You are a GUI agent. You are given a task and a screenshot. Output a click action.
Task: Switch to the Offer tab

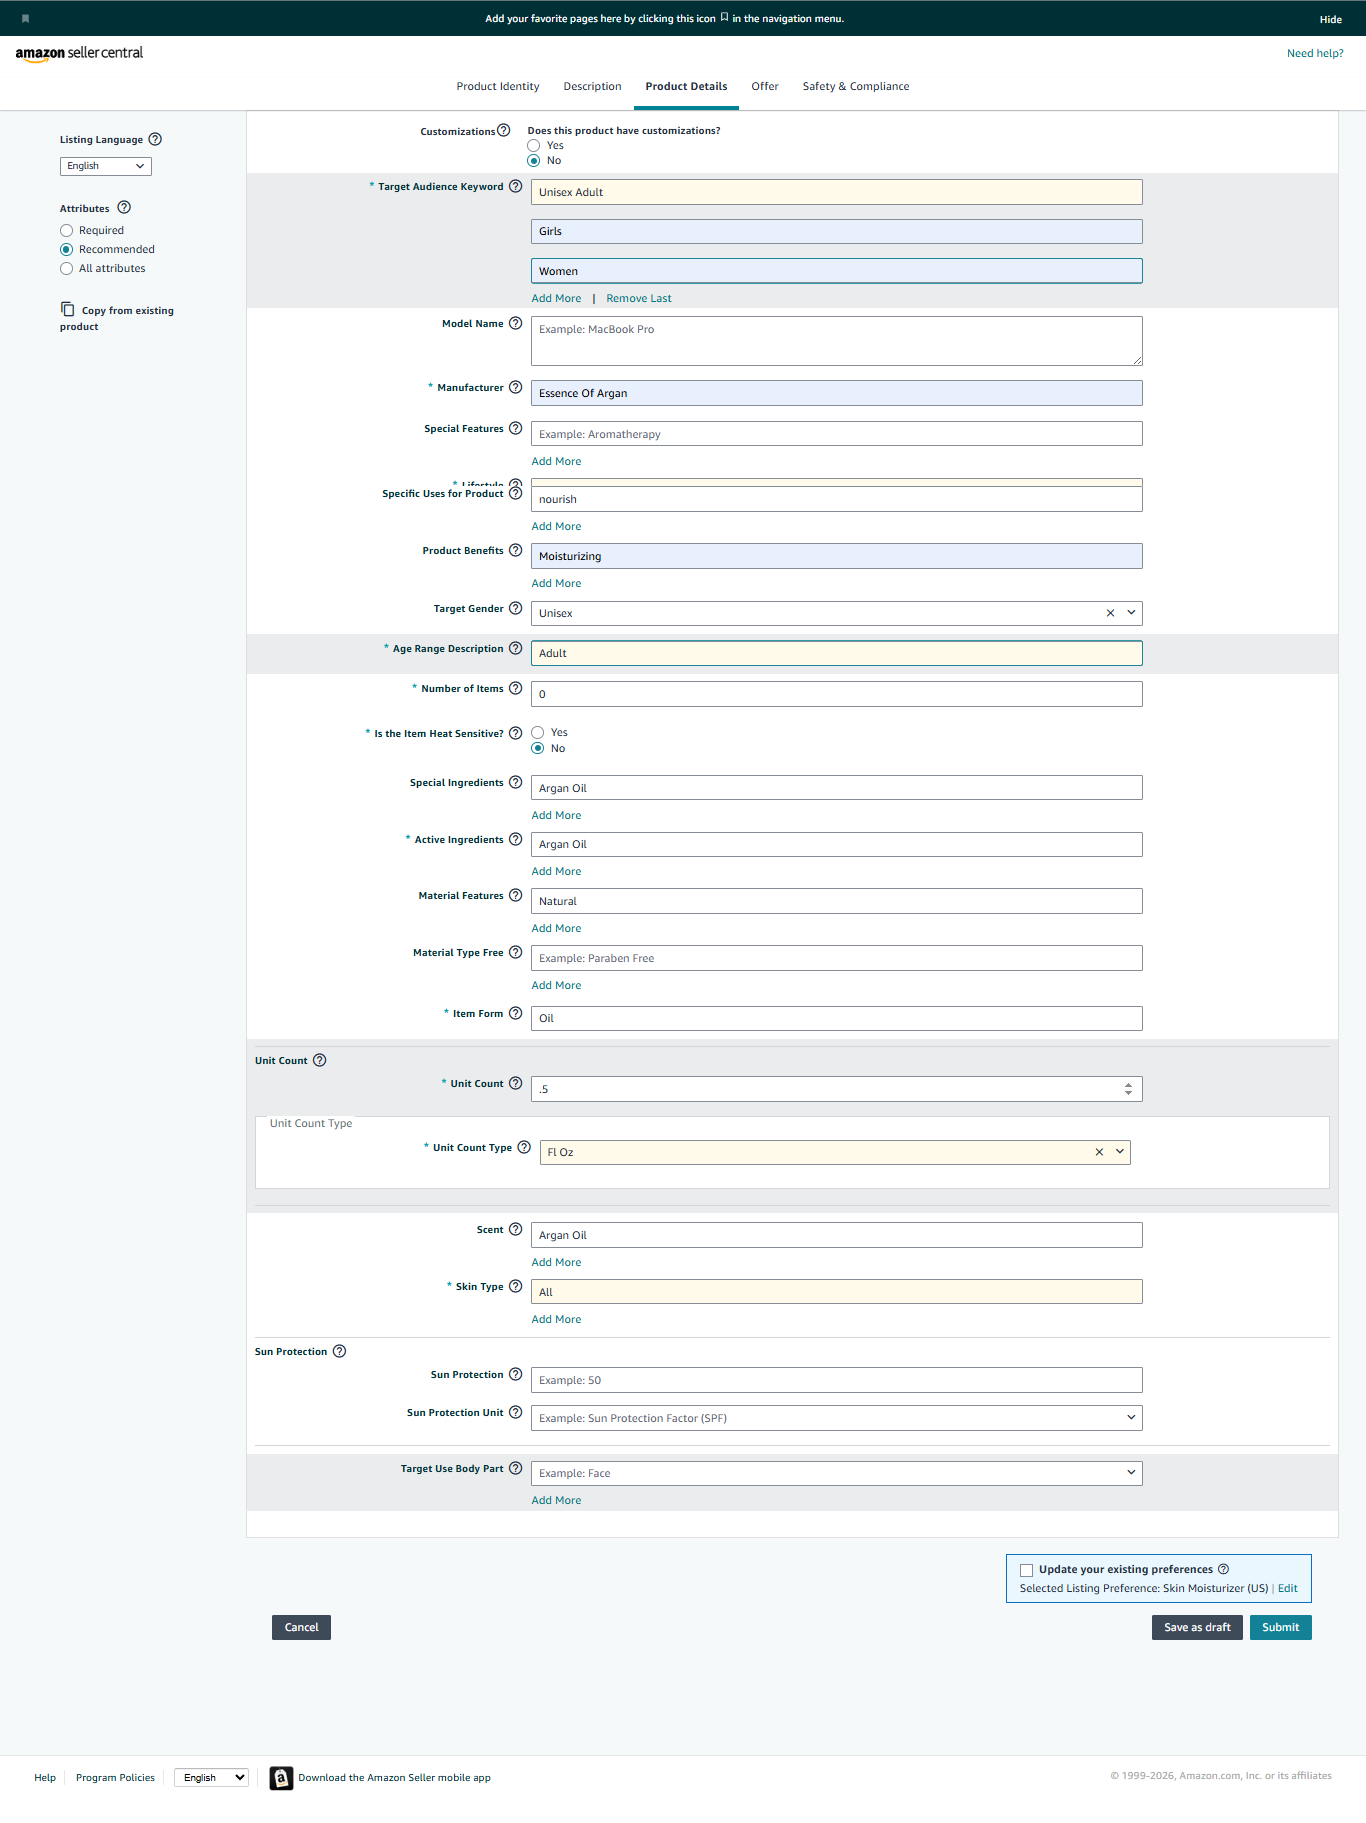coord(764,86)
